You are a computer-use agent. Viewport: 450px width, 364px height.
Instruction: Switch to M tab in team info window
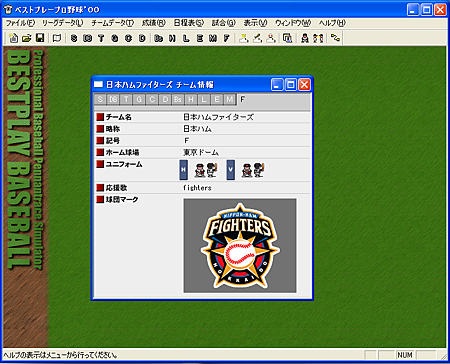coord(230,99)
